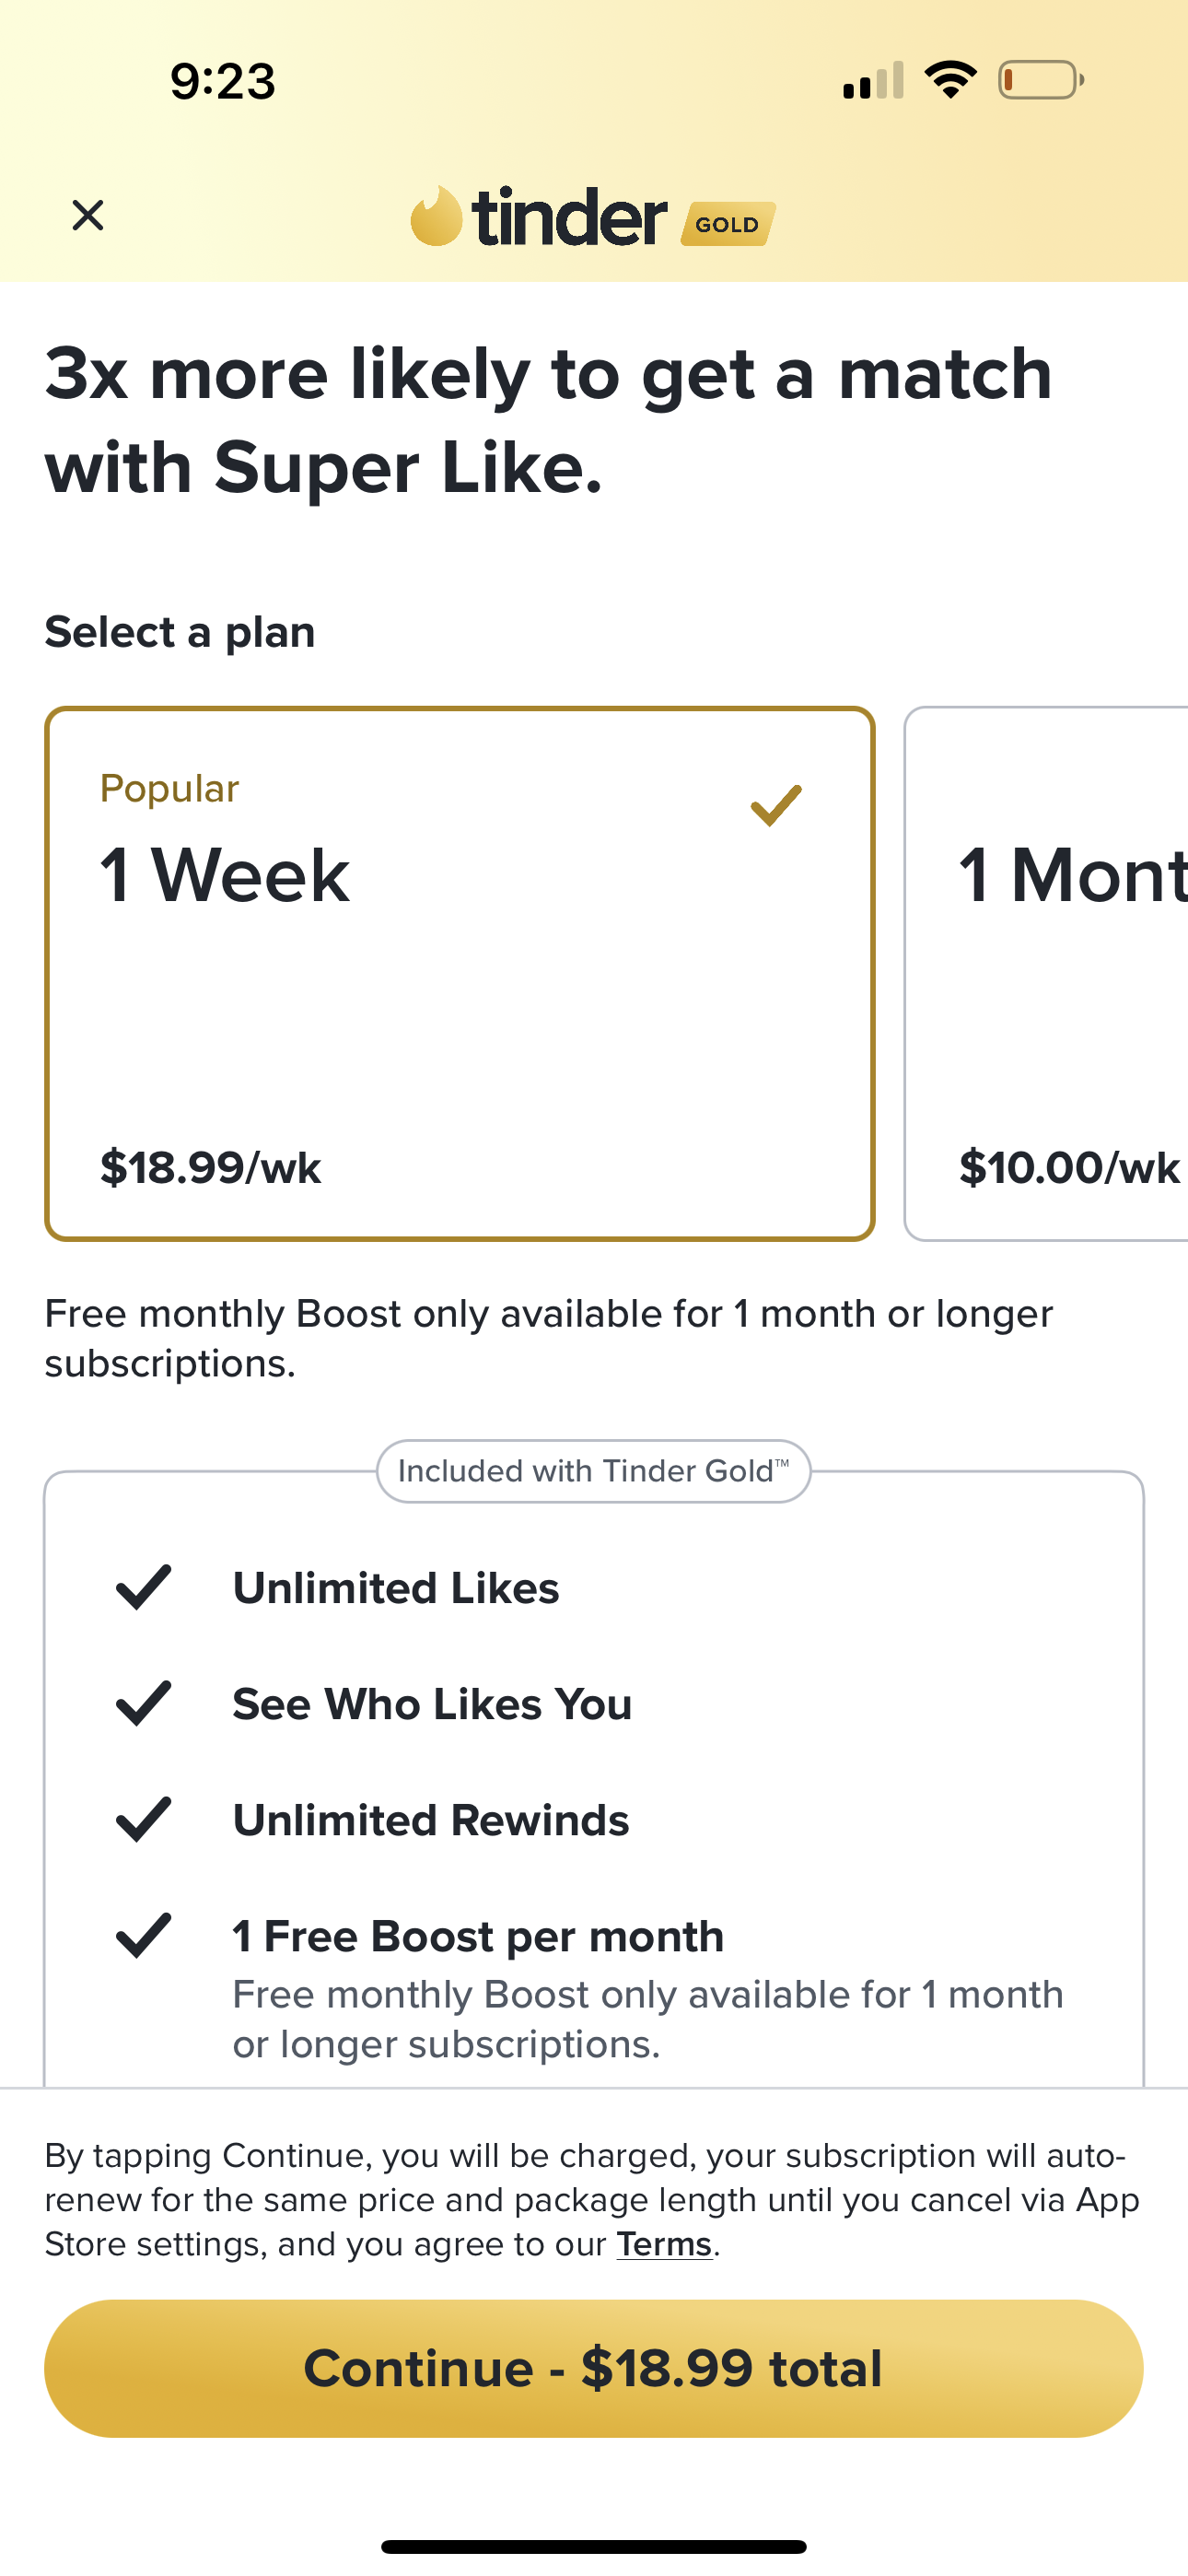This screenshot has width=1188, height=2576.
Task: Tap the checkmark beside See Who Likes You
Action: tap(144, 1704)
